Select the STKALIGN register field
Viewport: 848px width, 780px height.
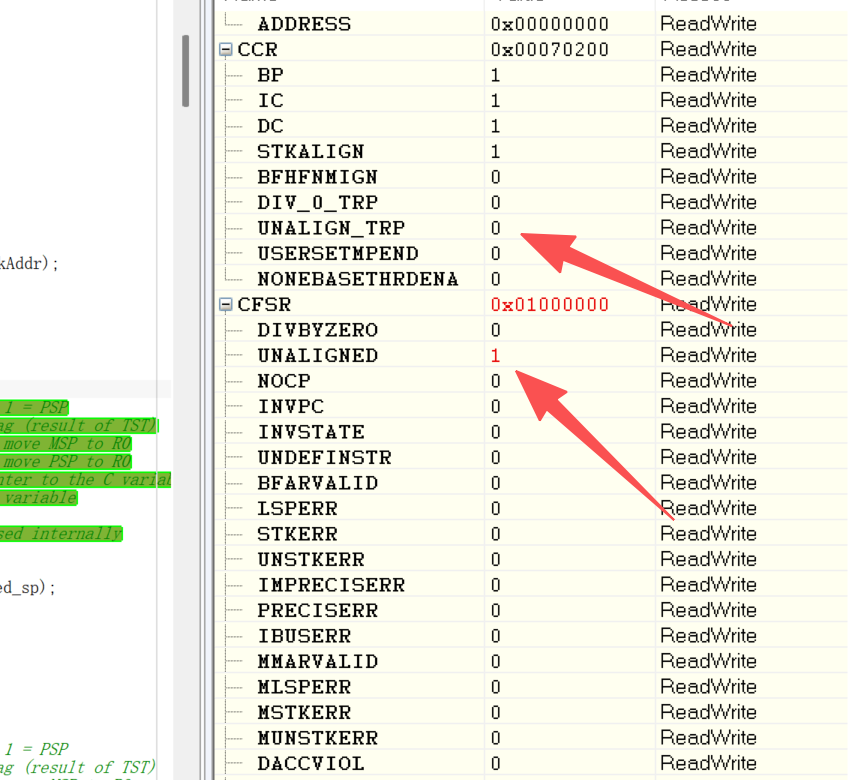point(310,151)
